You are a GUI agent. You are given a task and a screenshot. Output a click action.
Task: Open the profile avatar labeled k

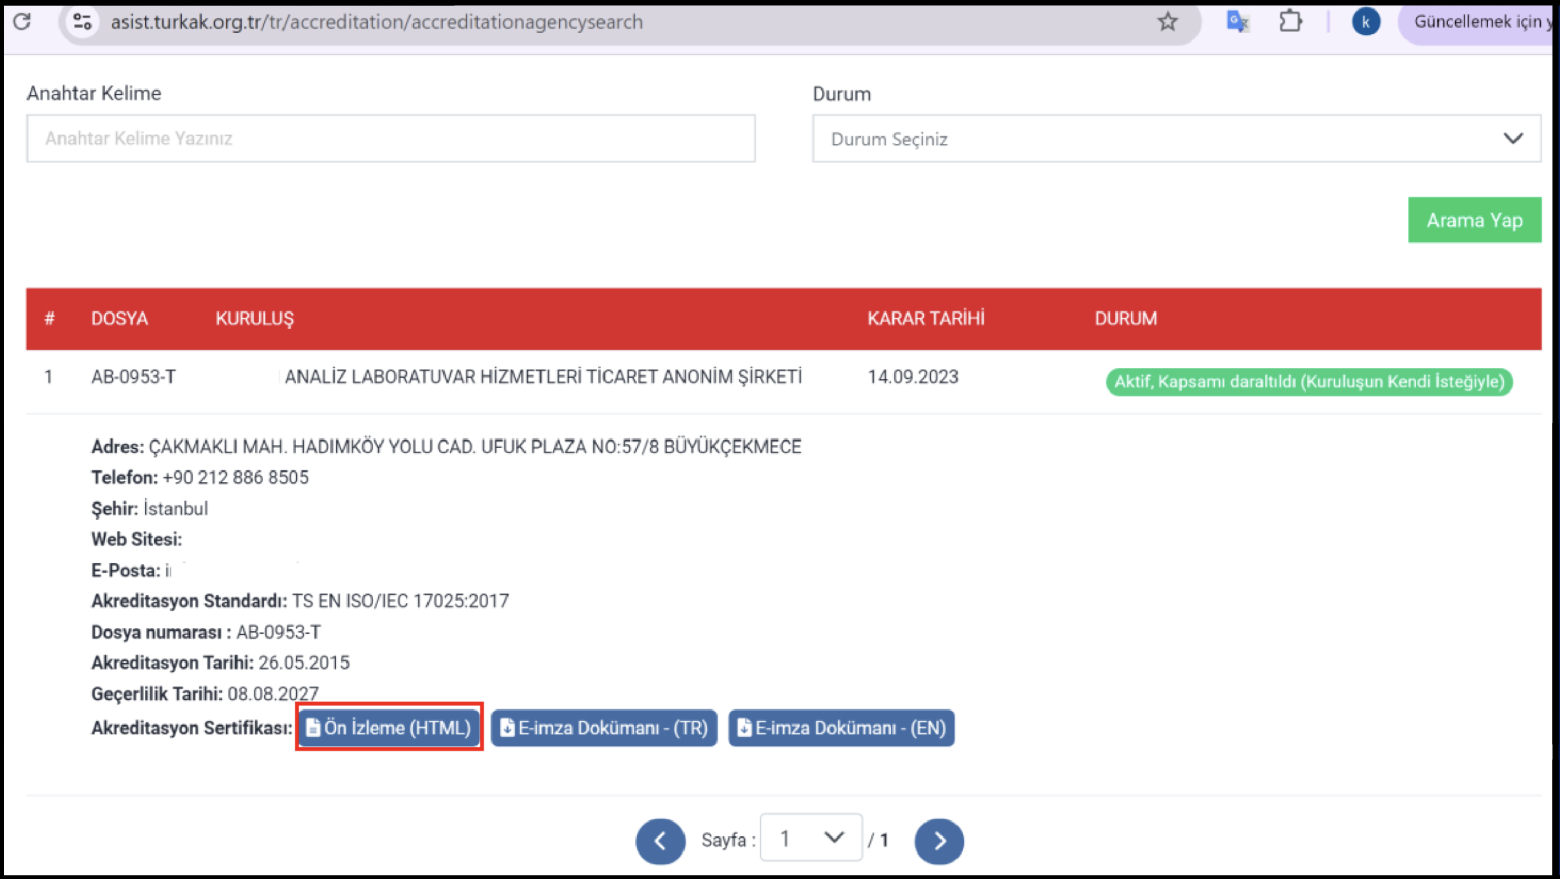point(1366,21)
